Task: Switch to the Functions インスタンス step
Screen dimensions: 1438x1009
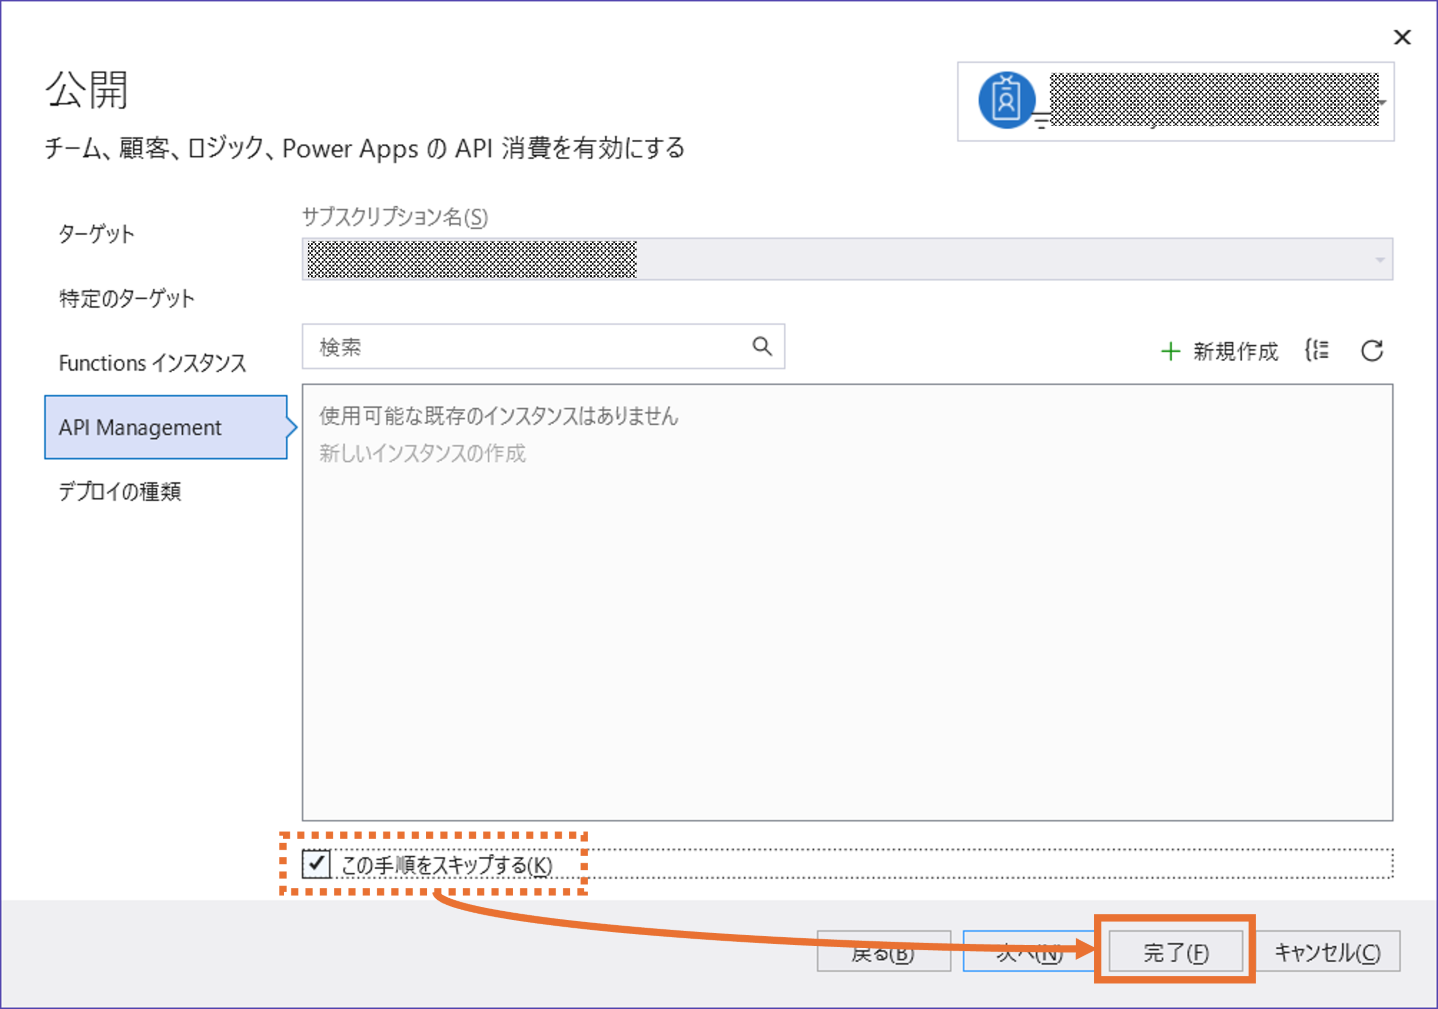Action: pos(152,362)
